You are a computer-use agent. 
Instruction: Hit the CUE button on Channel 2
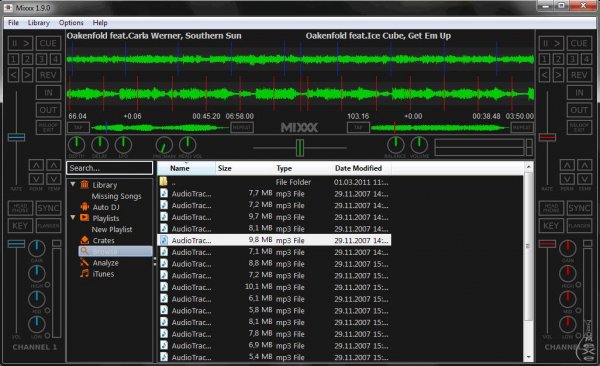coord(579,43)
